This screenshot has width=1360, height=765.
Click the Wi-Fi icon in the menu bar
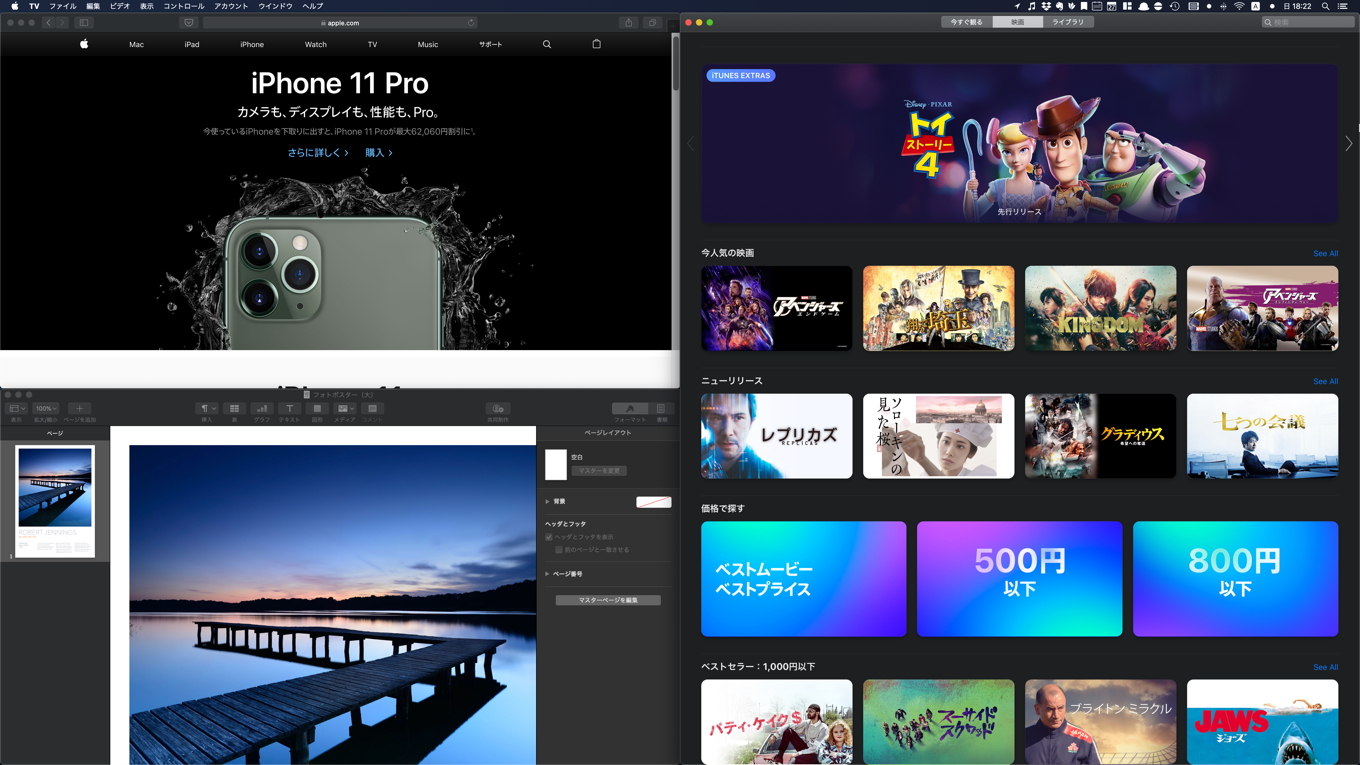click(1239, 6)
